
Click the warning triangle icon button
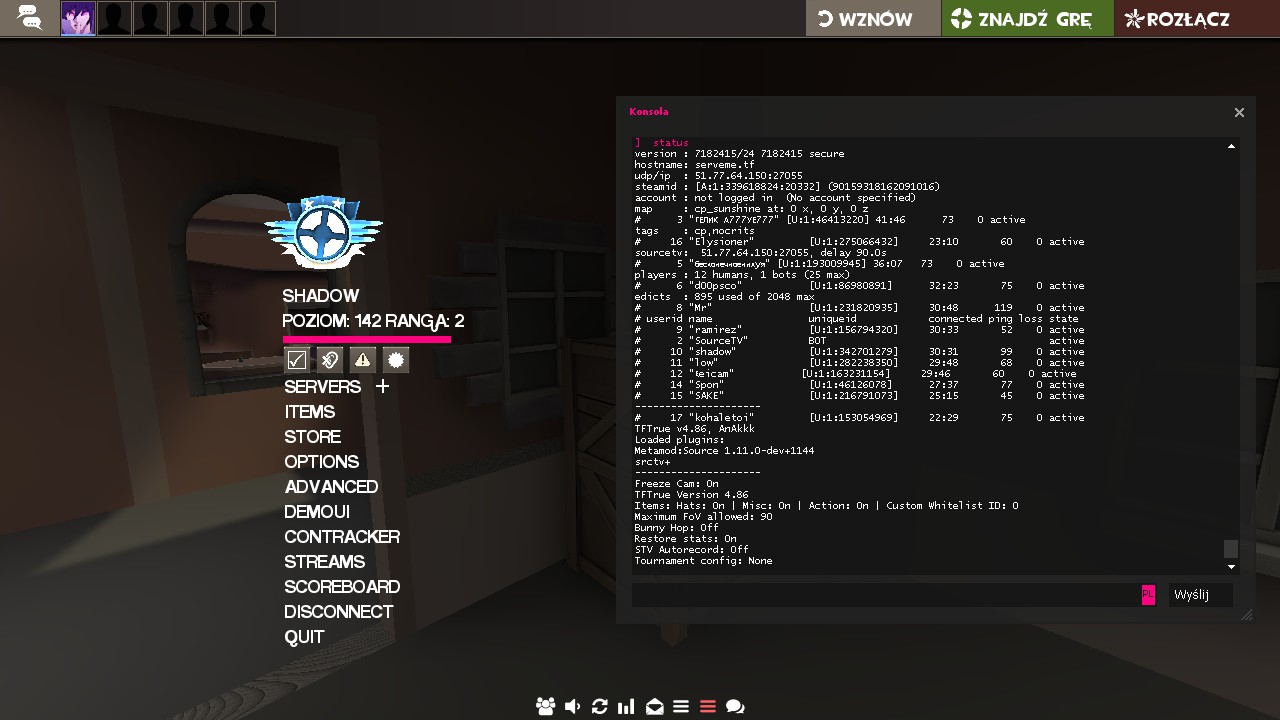pos(362,360)
